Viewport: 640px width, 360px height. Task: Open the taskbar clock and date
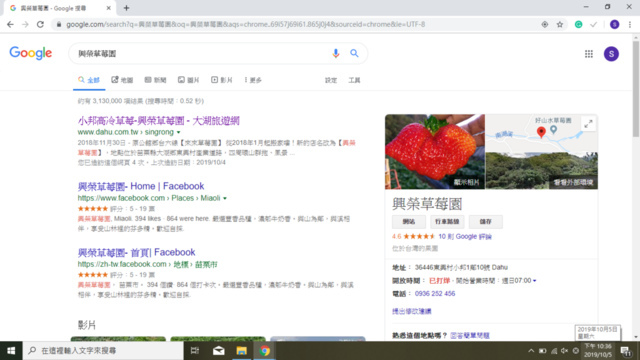pyautogui.click(x=598, y=351)
